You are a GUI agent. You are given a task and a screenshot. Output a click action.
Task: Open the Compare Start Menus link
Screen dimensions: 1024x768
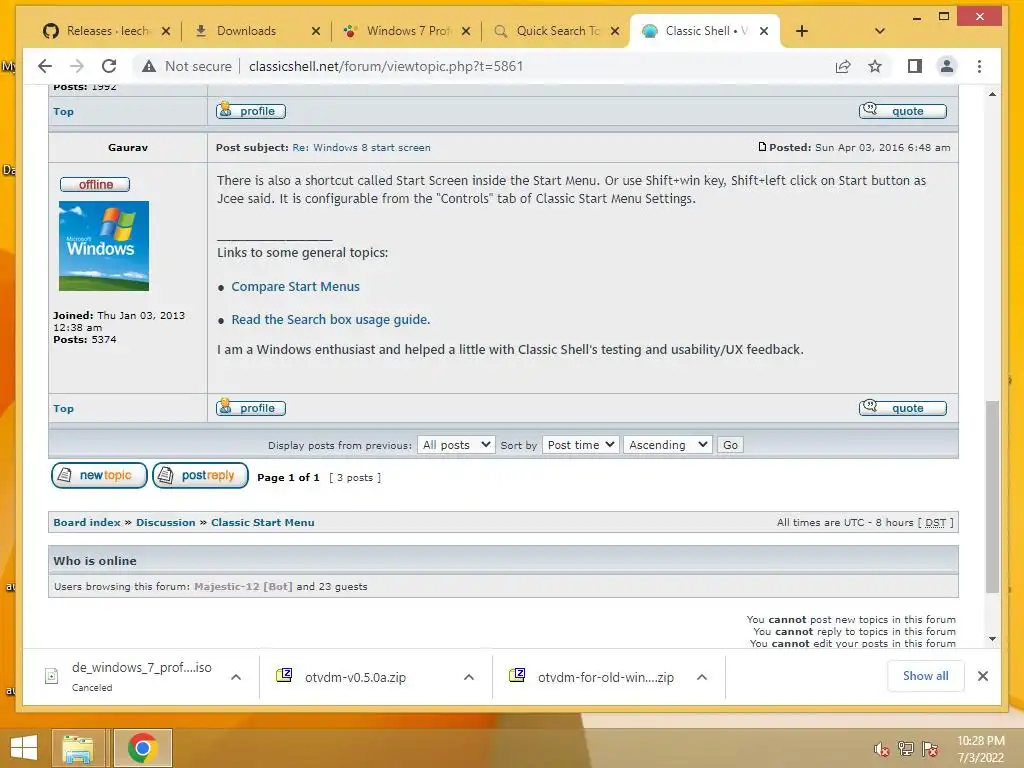(x=295, y=287)
